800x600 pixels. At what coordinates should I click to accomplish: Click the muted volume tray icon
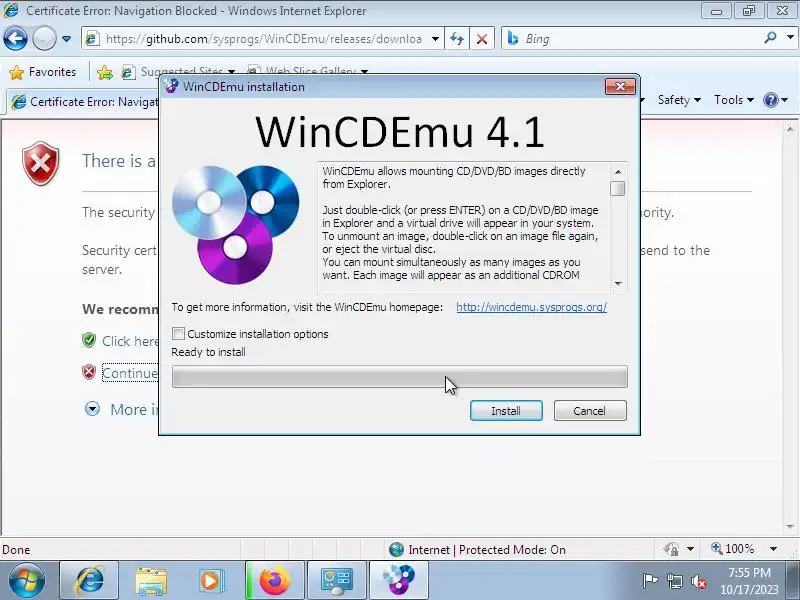click(x=699, y=581)
